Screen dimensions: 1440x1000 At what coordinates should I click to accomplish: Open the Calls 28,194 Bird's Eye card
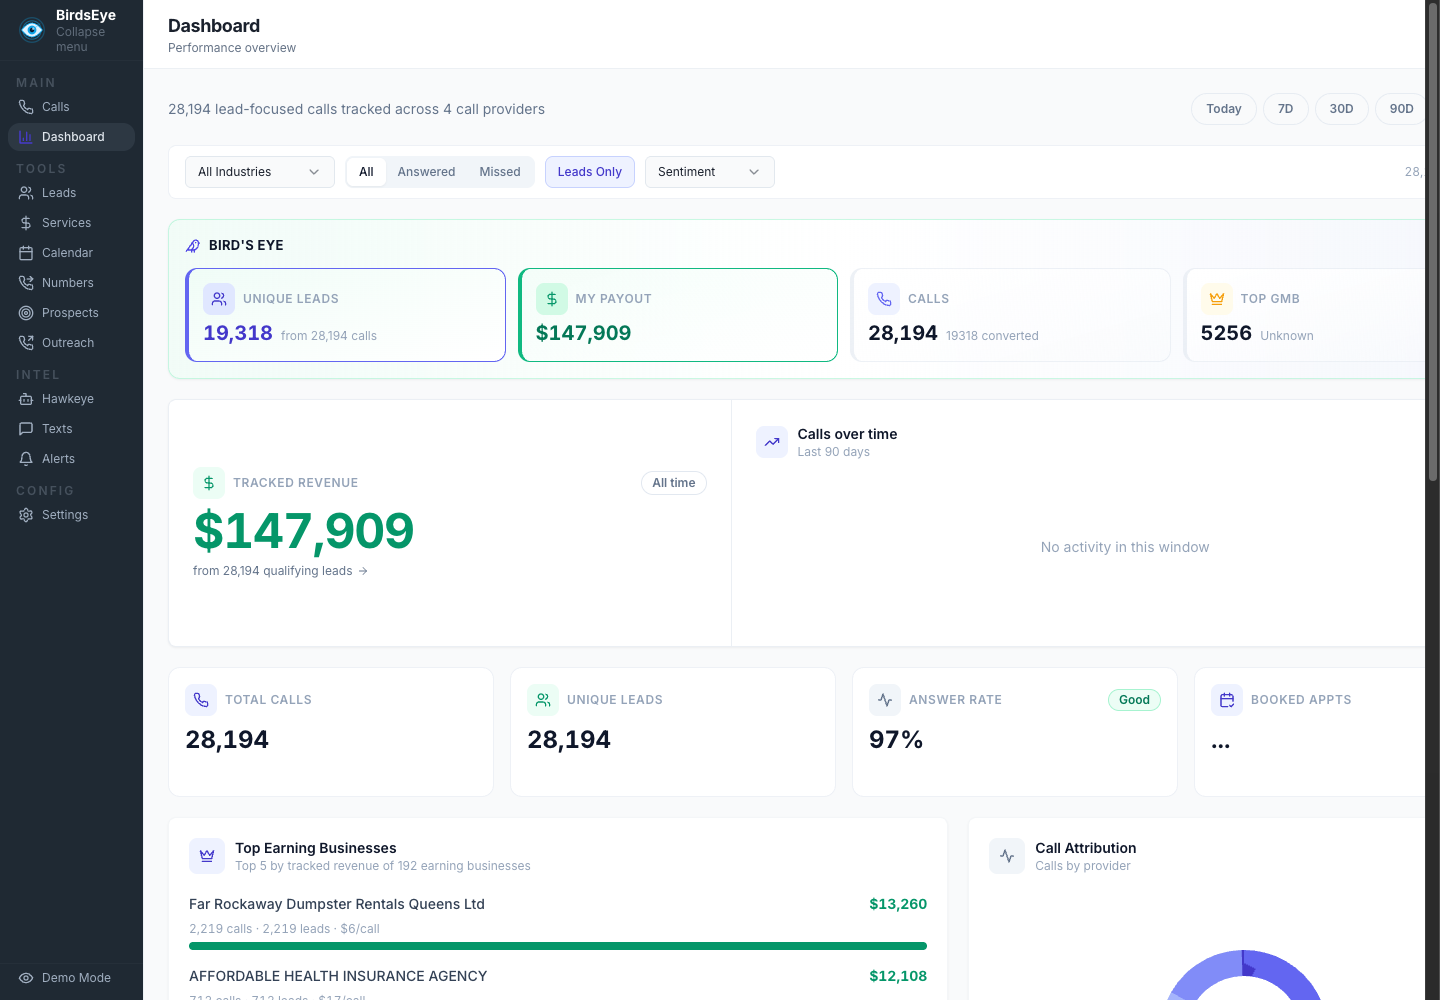(x=1010, y=315)
